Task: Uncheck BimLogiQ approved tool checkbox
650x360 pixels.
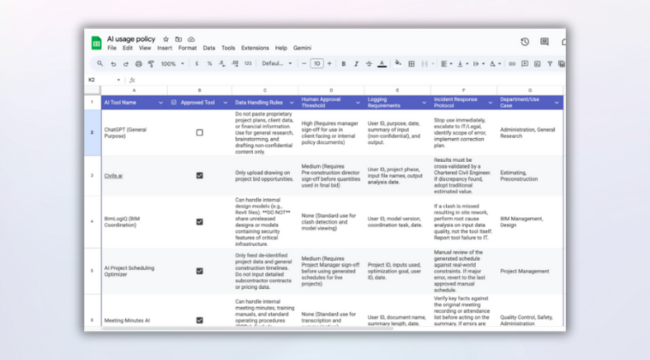Action: coord(199,222)
